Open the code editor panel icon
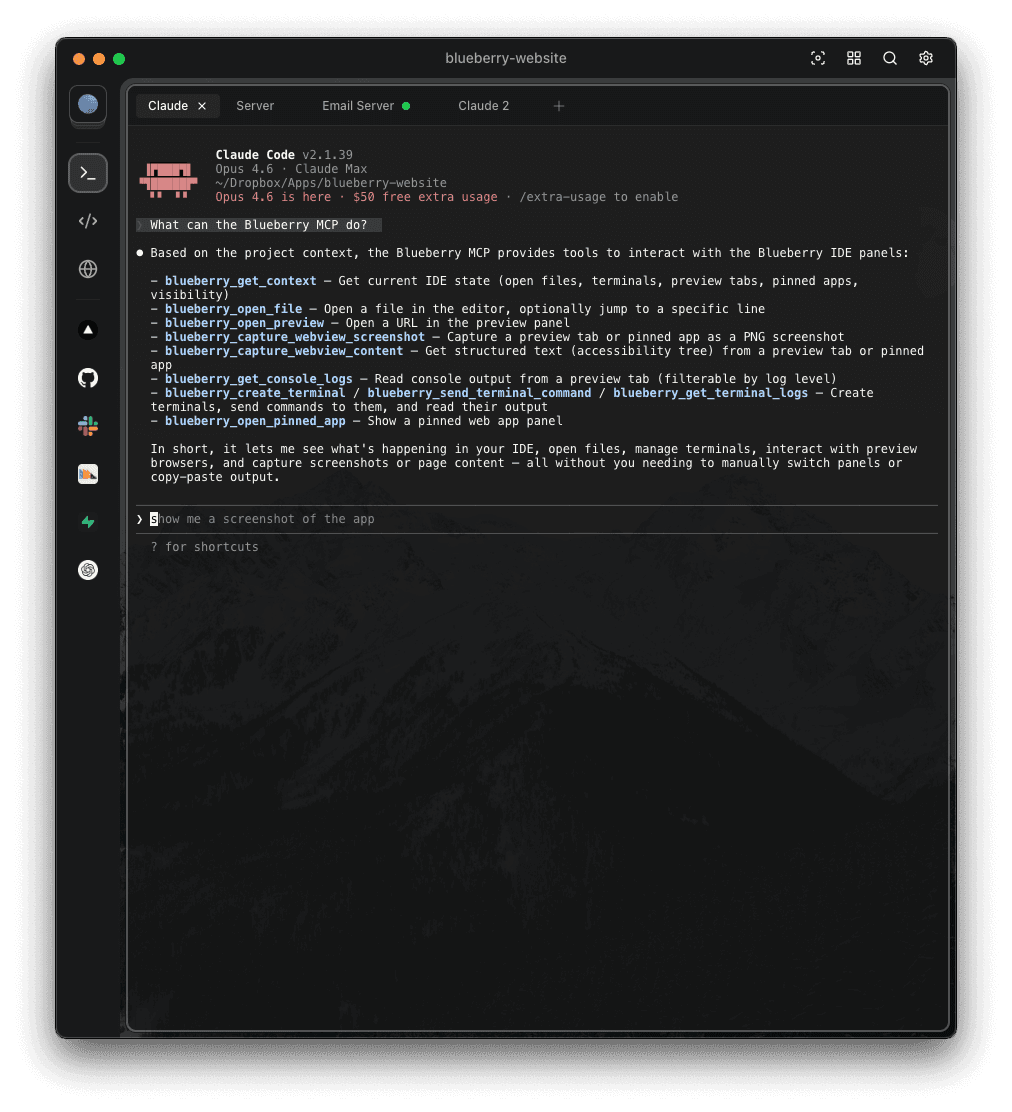1012x1112 pixels. [88, 221]
